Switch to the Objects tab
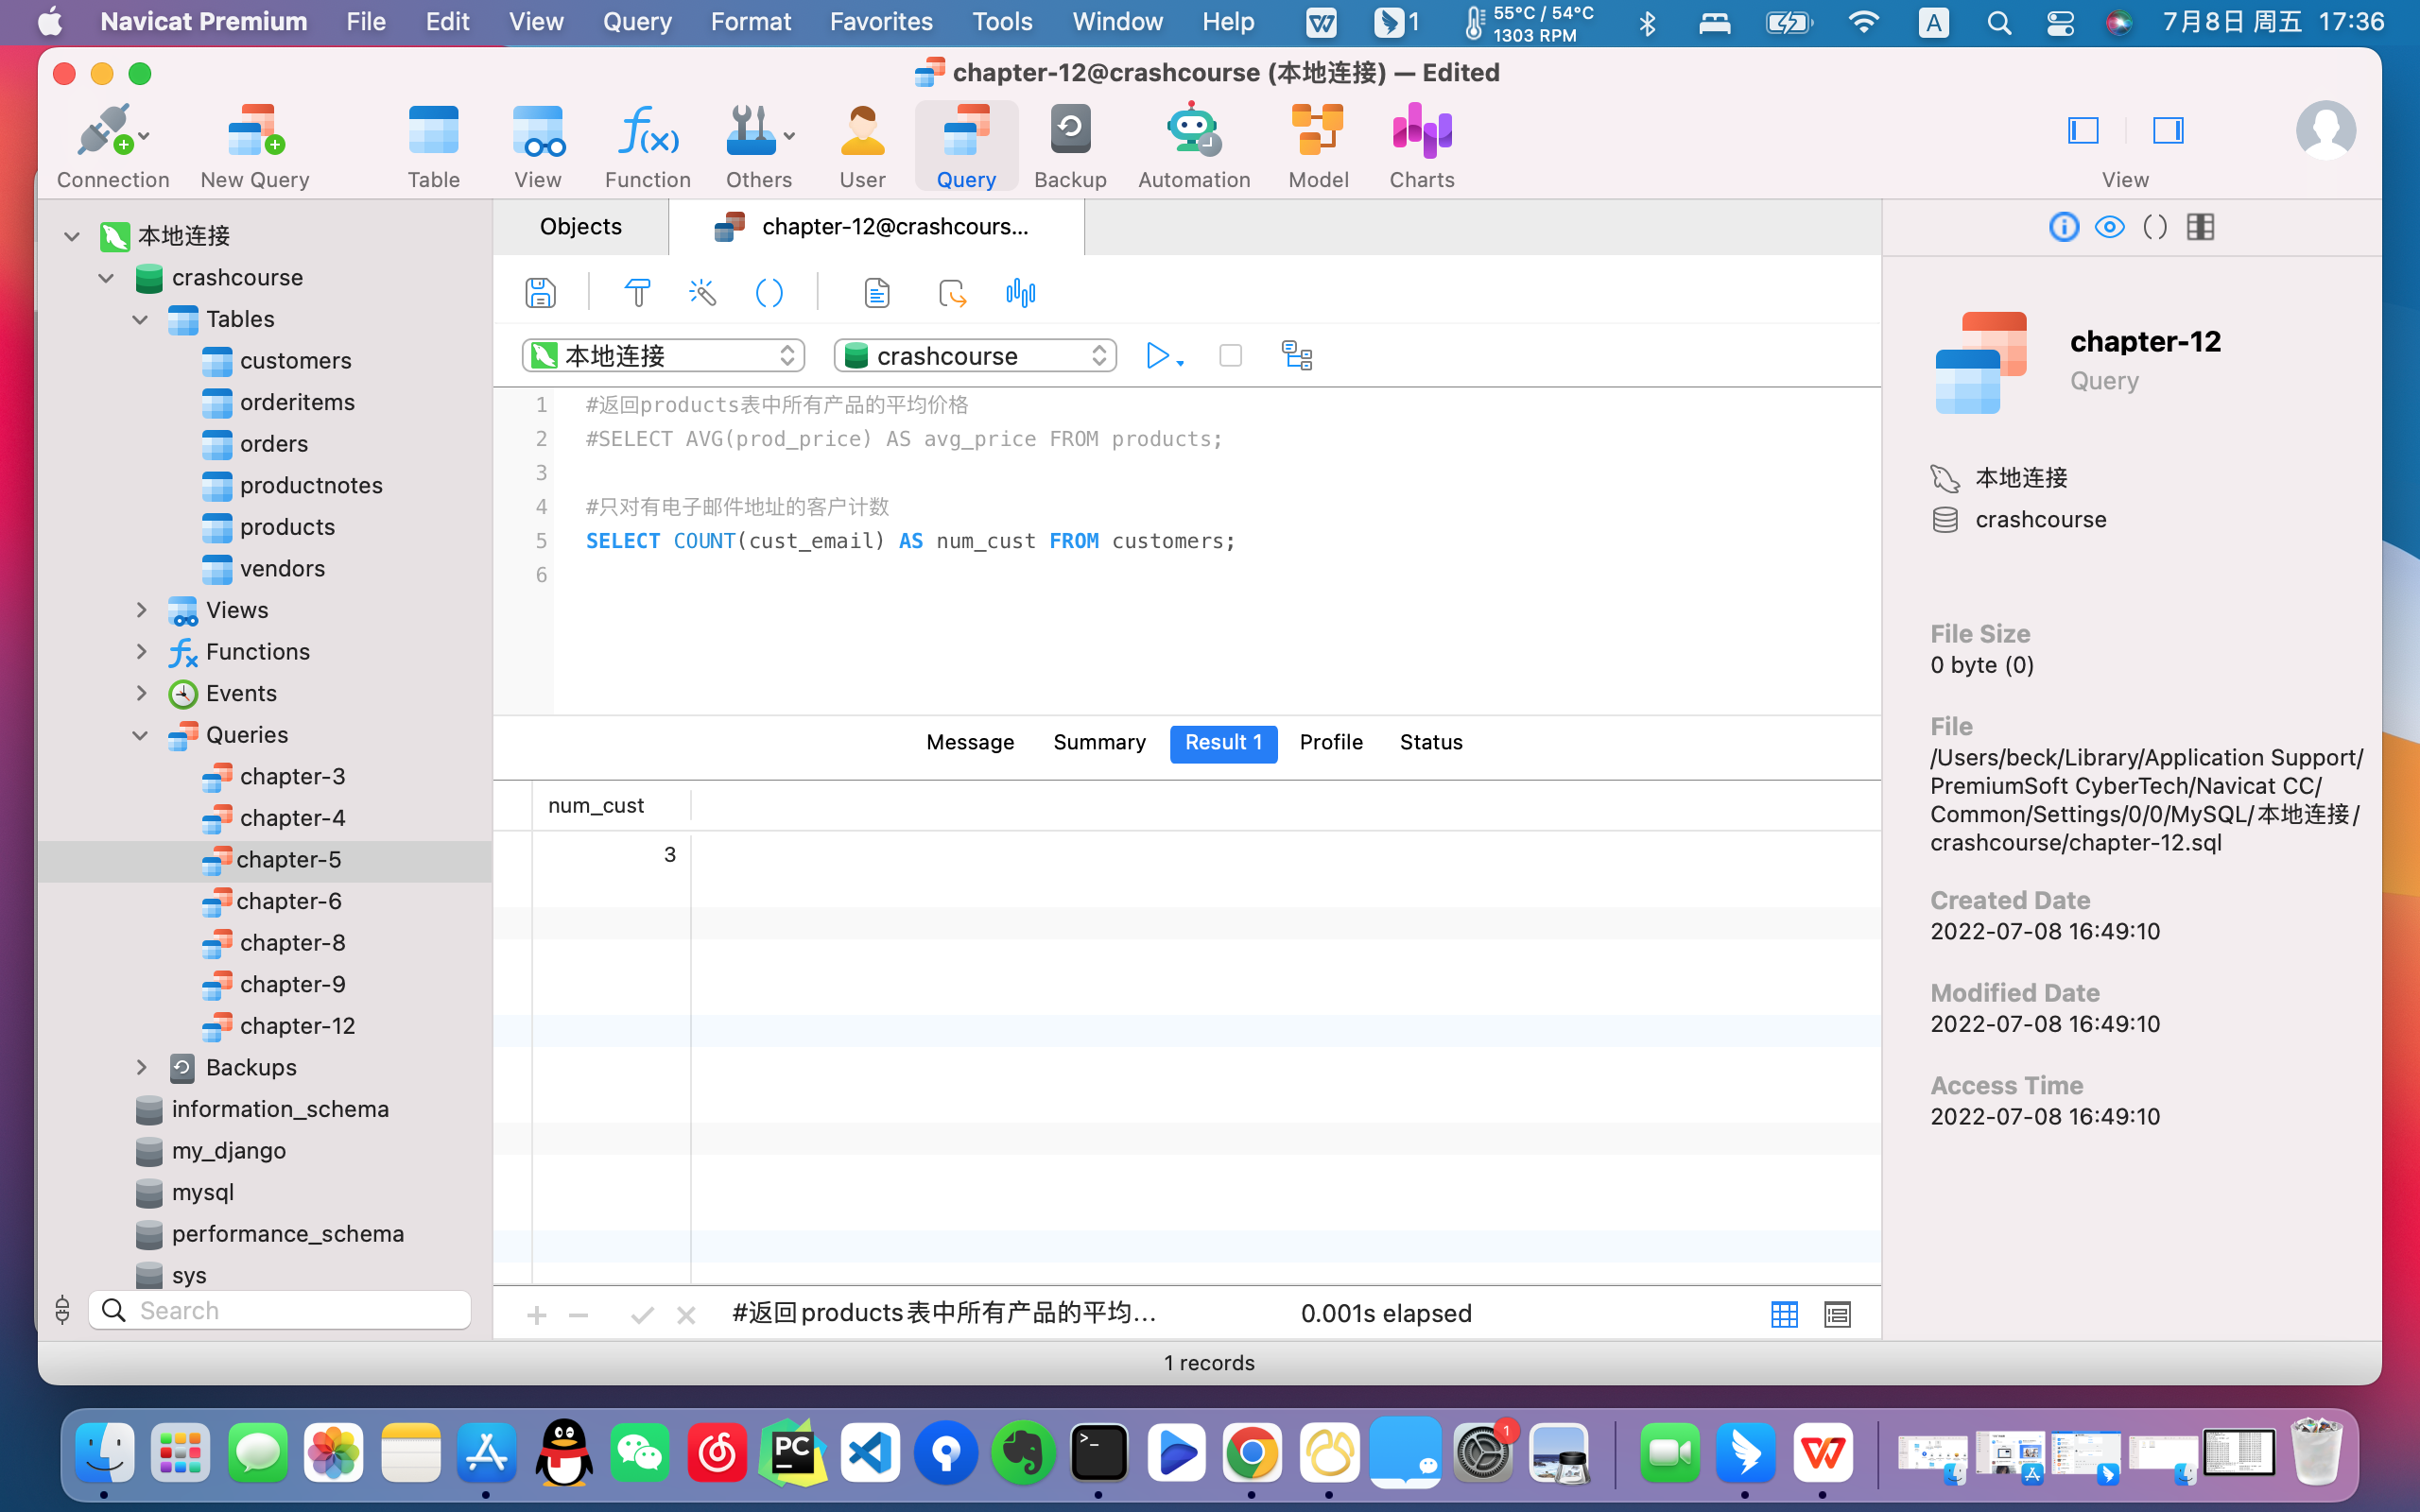The height and width of the screenshot is (1512, 2420). 581,227
